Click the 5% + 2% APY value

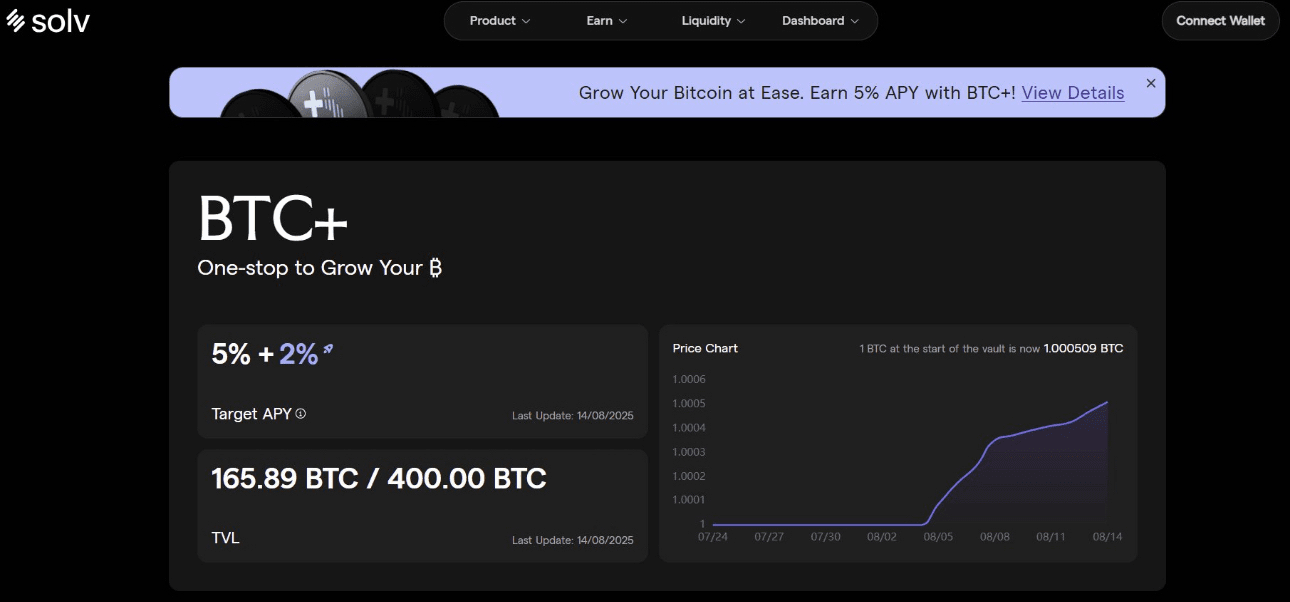point(265,354)
